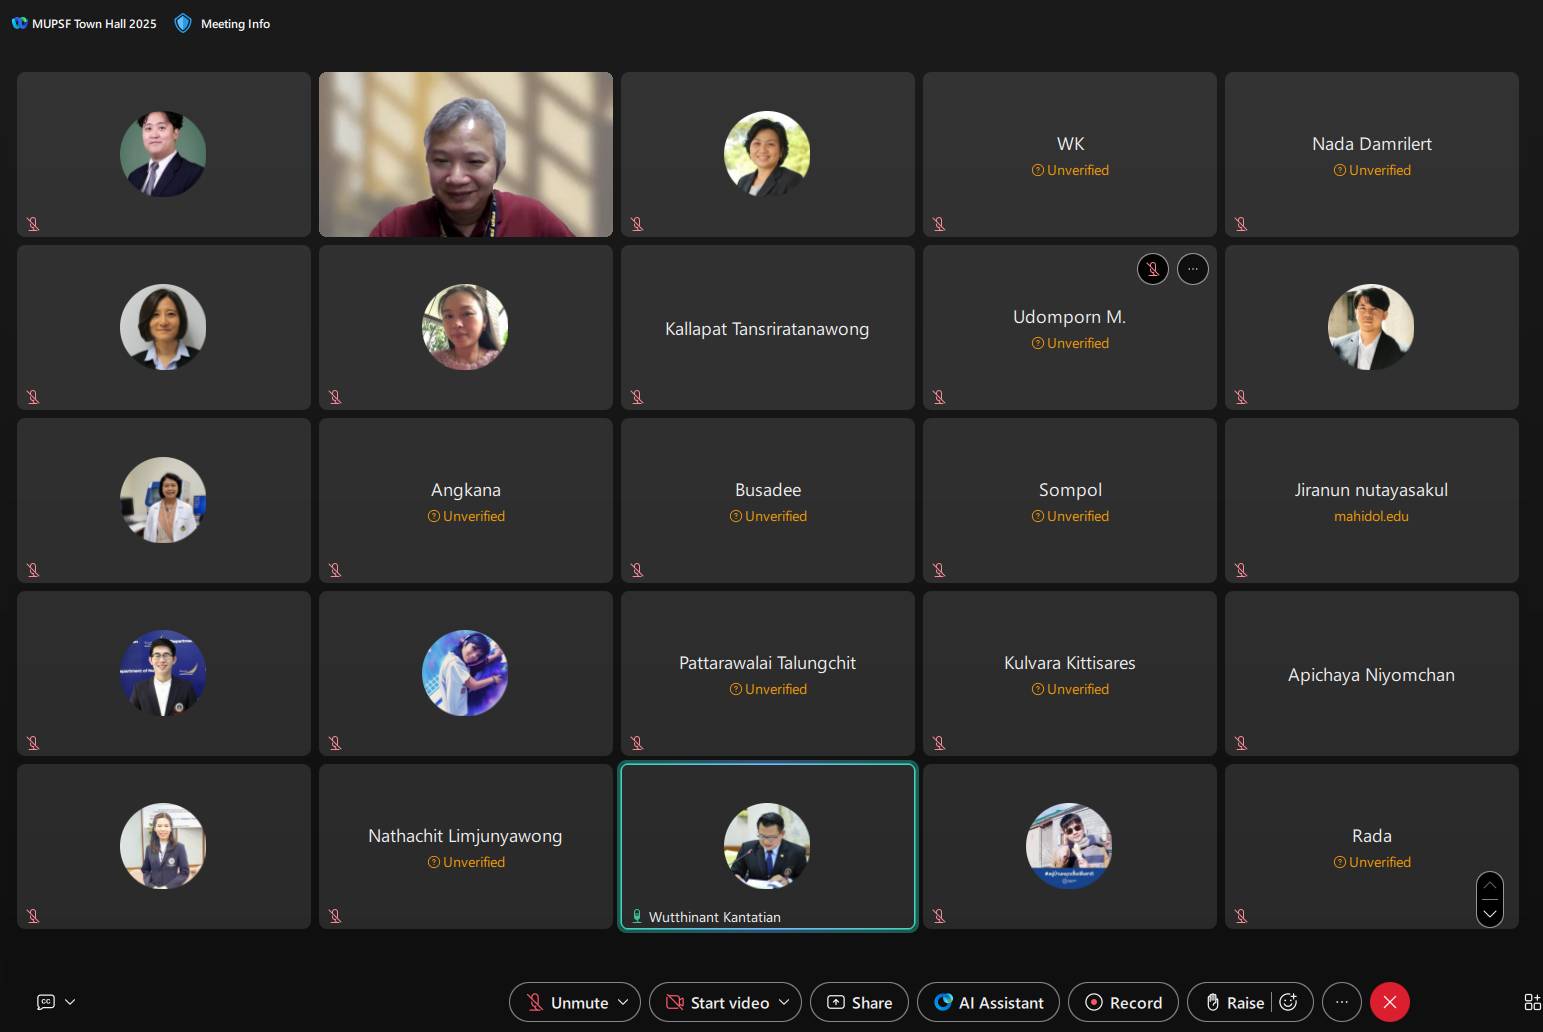Click muted mic icon on Nathachit tile
Image resolution: width=1543 pixels, height=1032 pixels.
[335, 916]
